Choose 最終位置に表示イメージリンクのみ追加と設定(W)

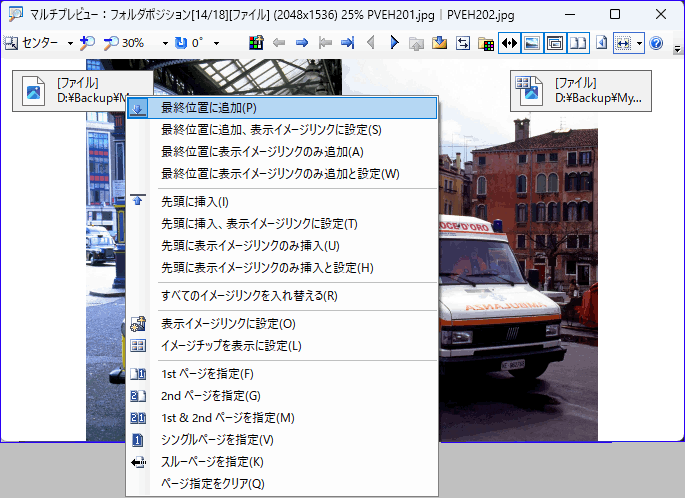pos(282,173)
